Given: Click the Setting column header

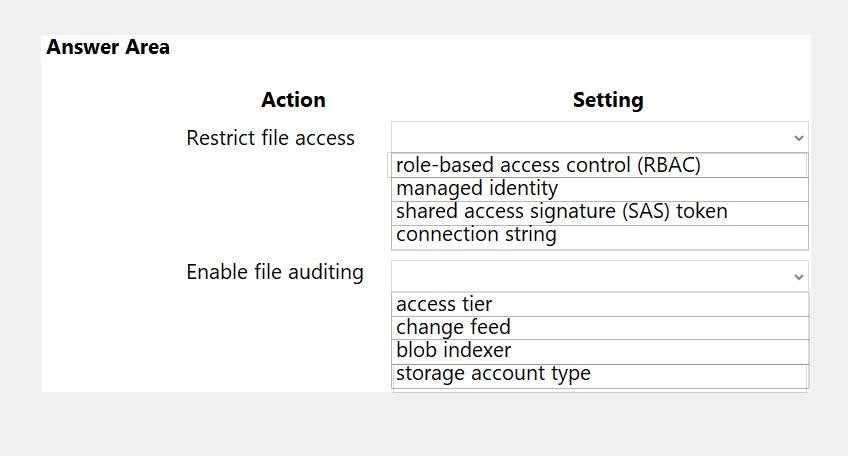Looking at the screenshot, I should tap(608, 100).
